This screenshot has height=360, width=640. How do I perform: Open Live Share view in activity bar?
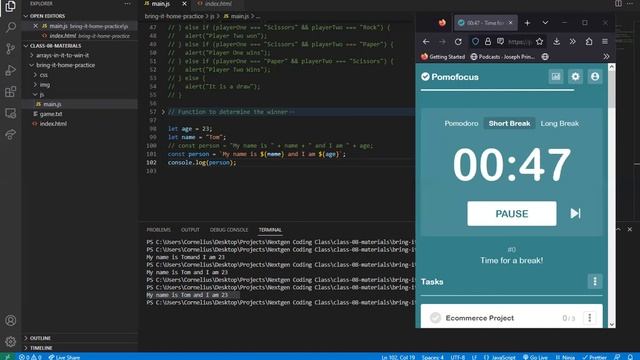[x=11, y=134]
